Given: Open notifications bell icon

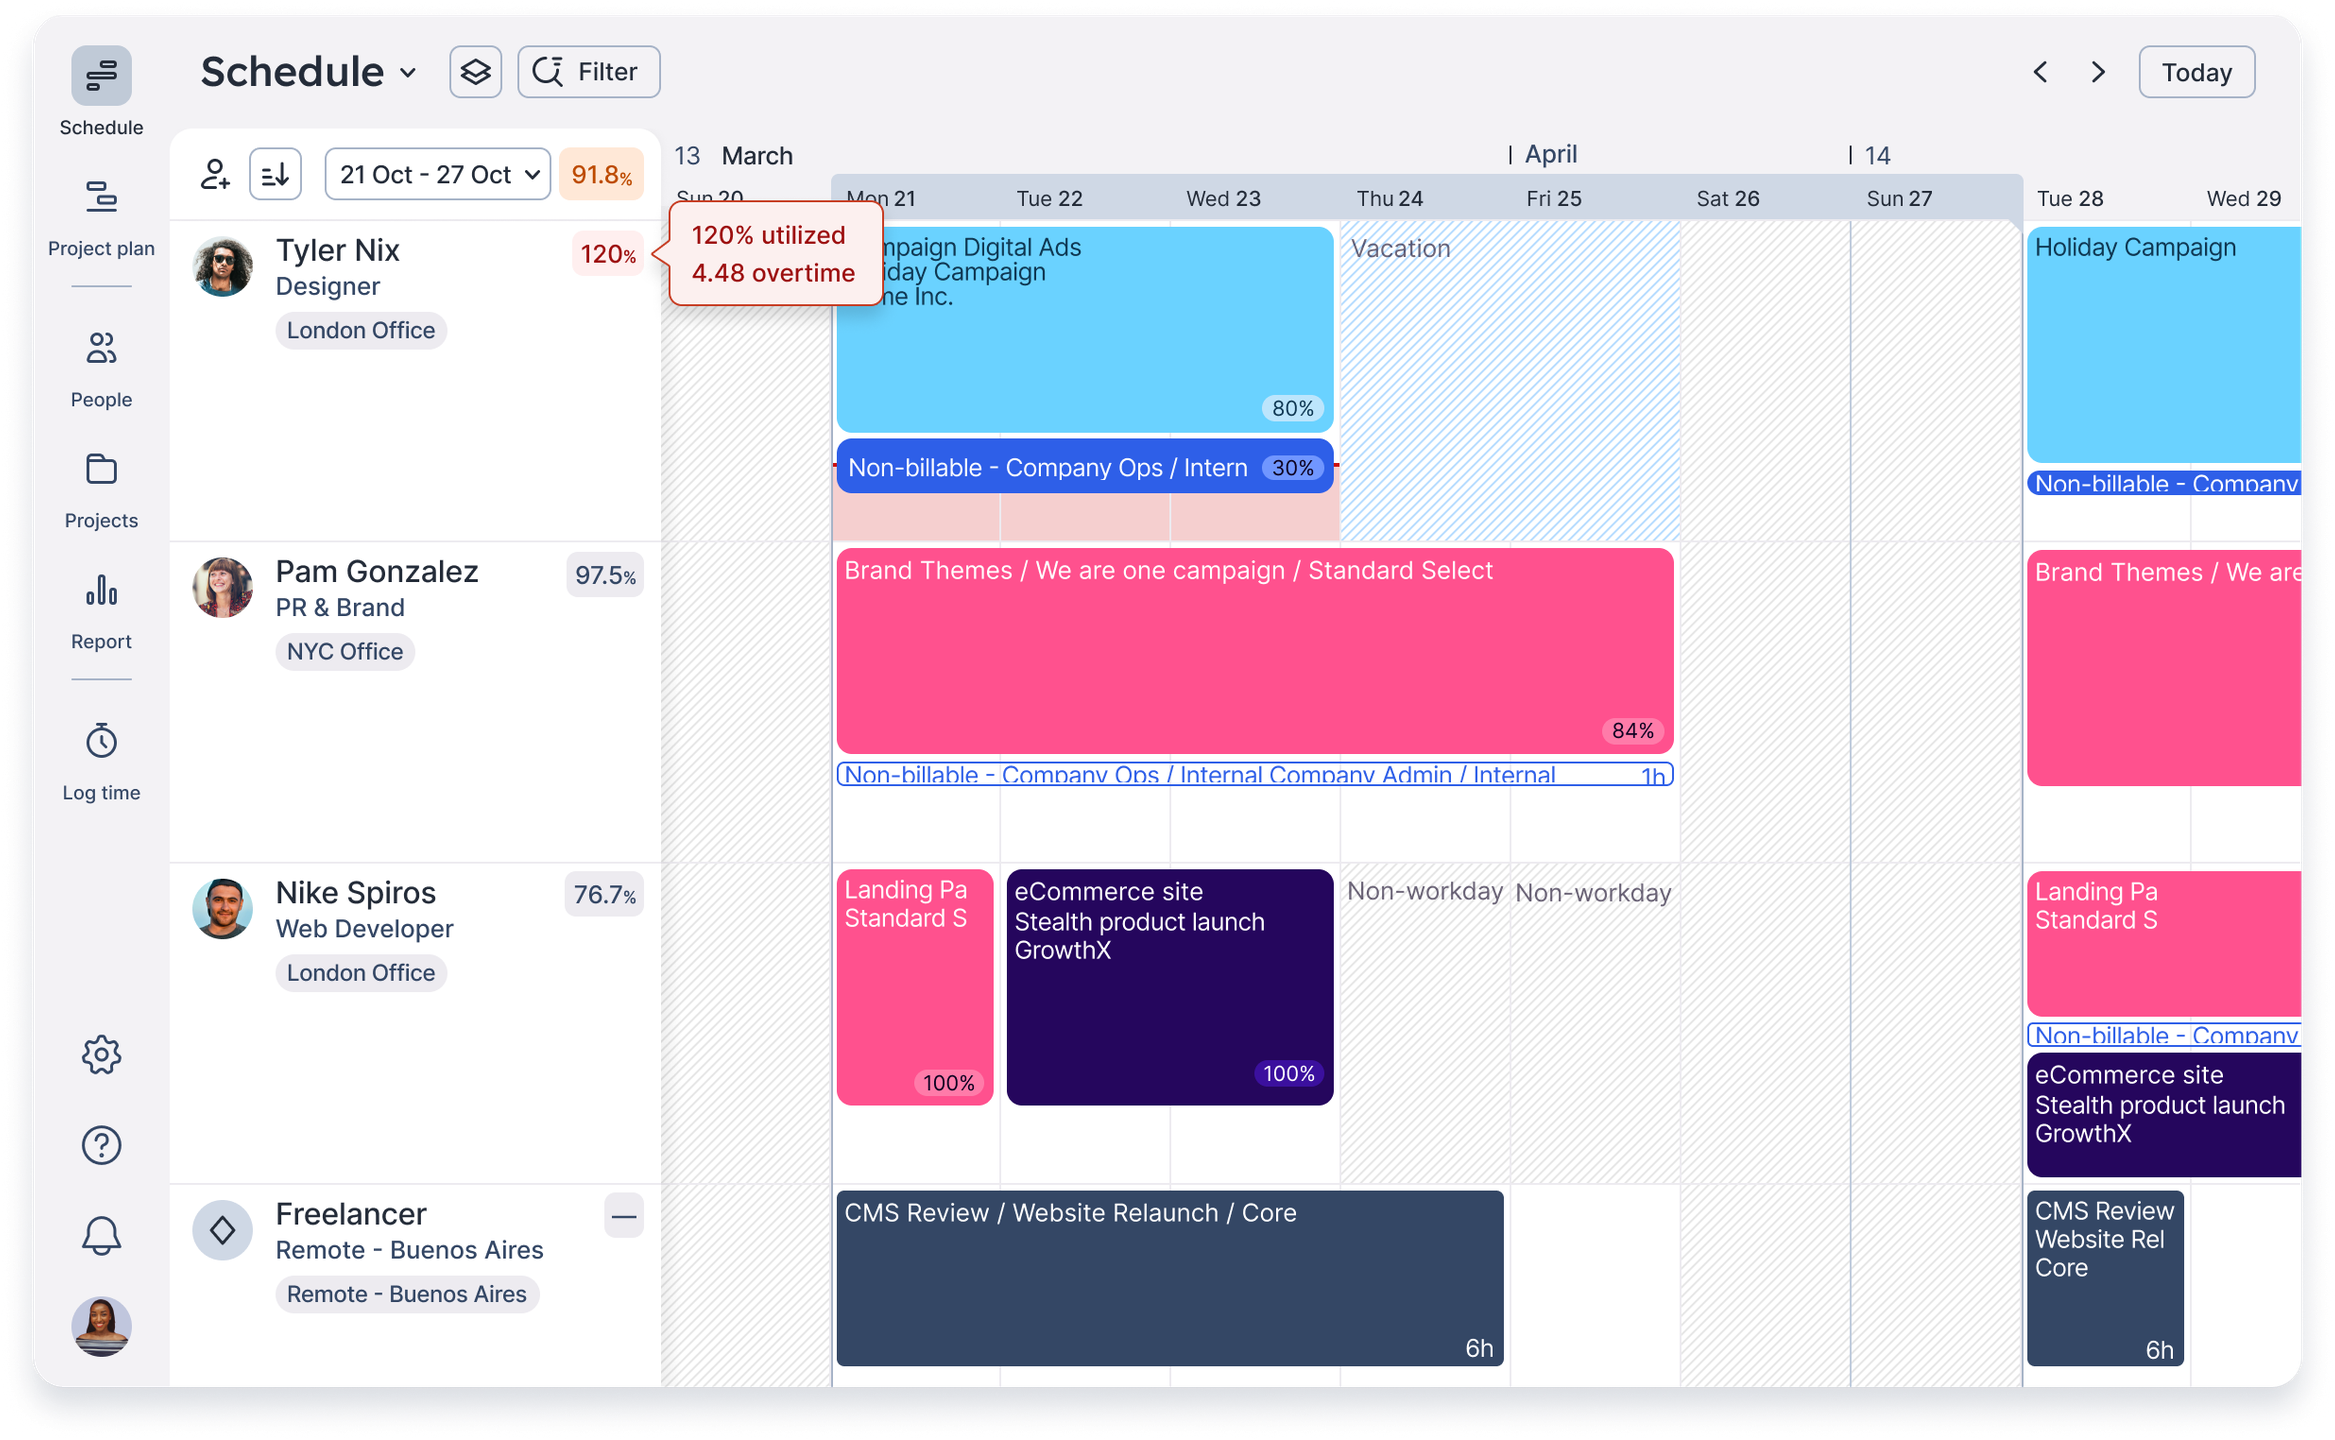Looking at the screenshot, I should coord(101,1235).
